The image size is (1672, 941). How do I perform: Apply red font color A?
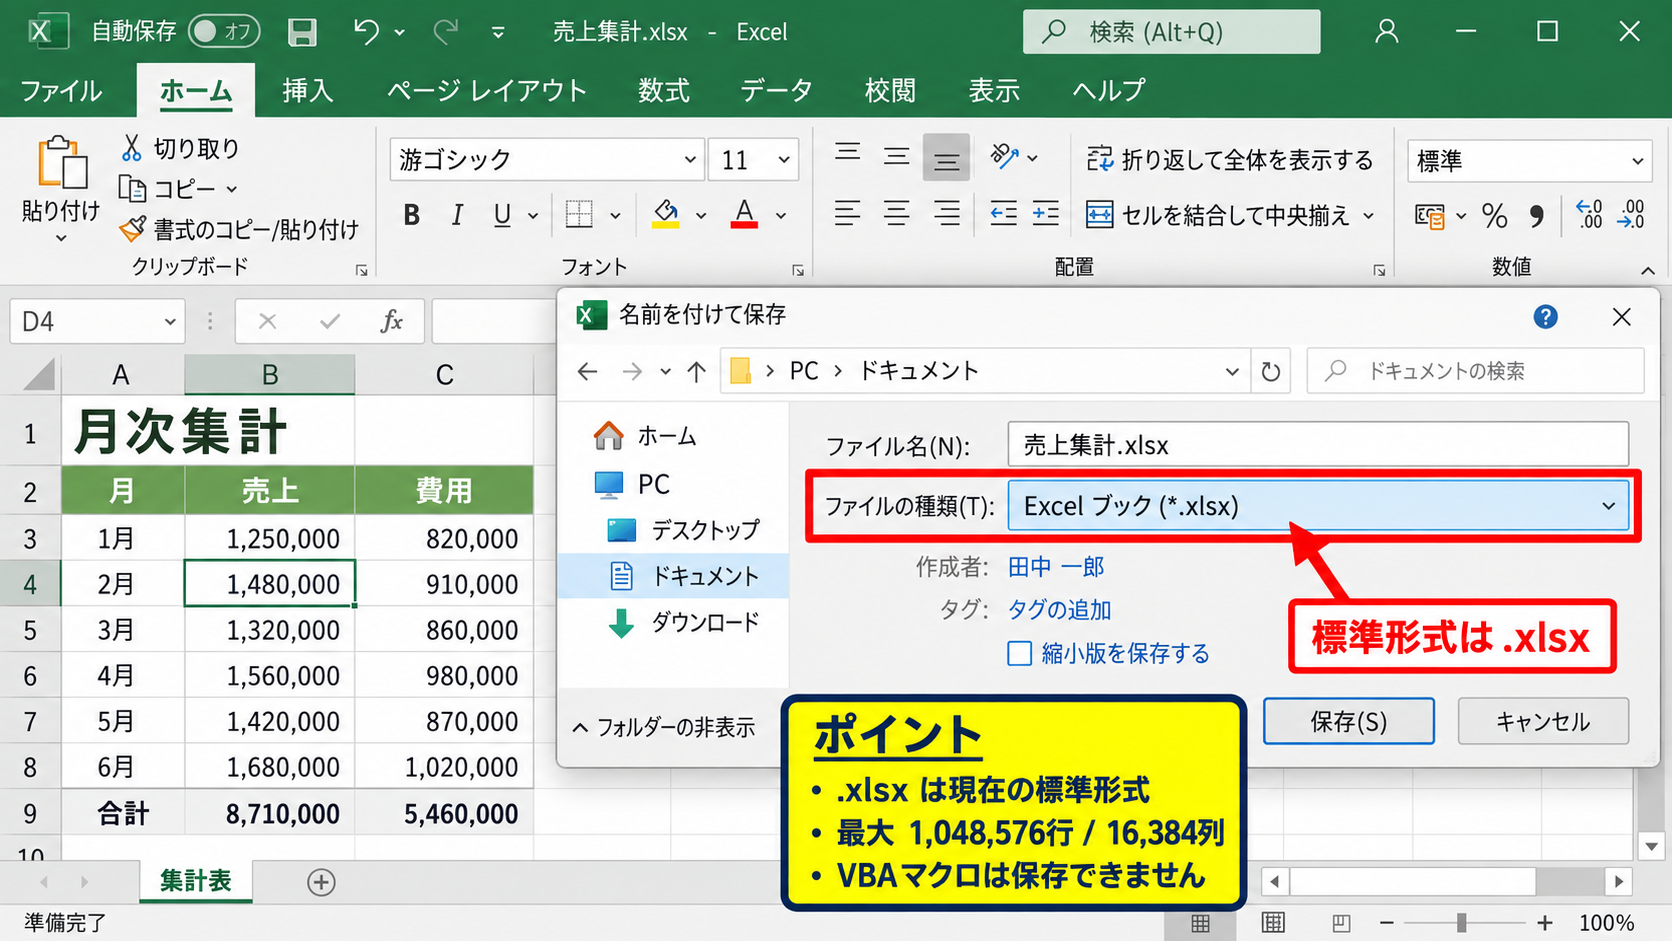pos(744,214)
